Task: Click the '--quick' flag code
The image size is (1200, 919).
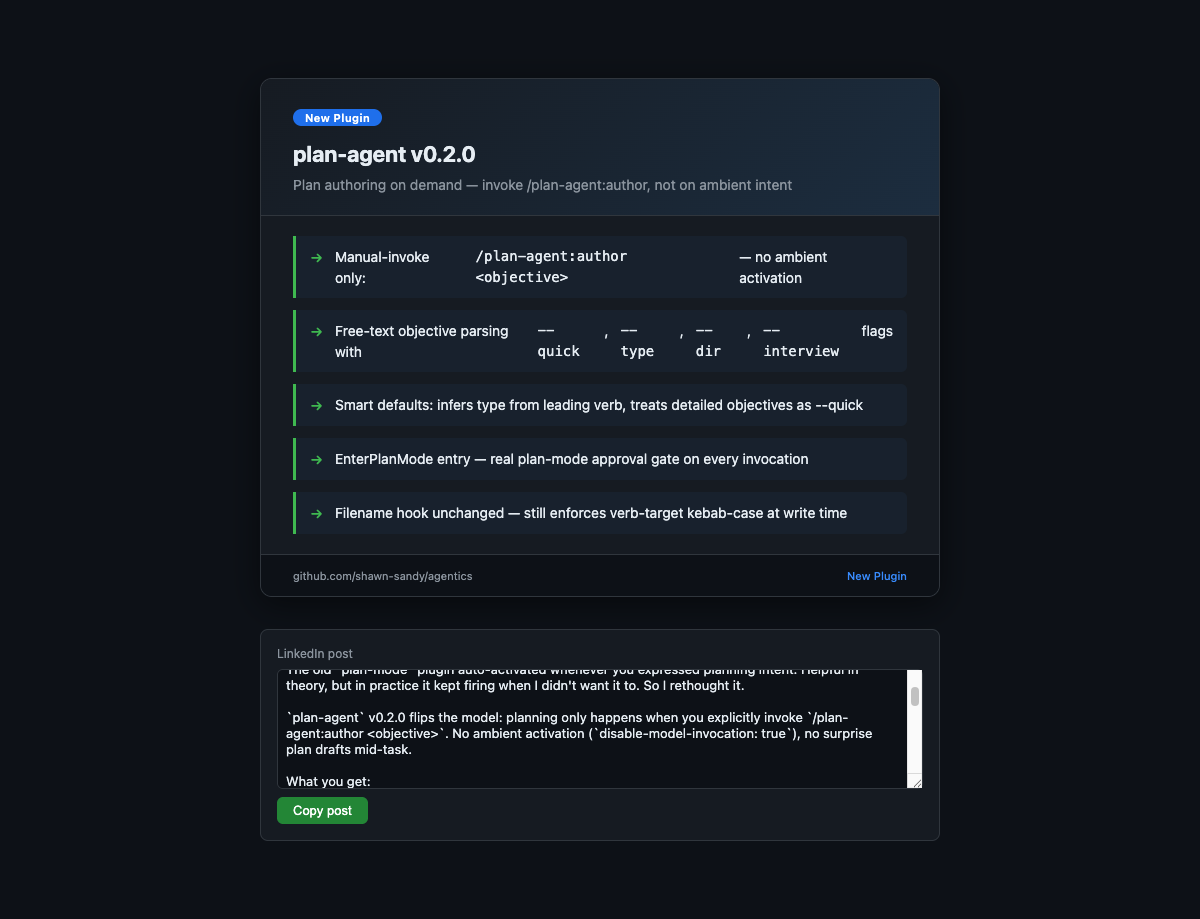Action: (559, 341)
